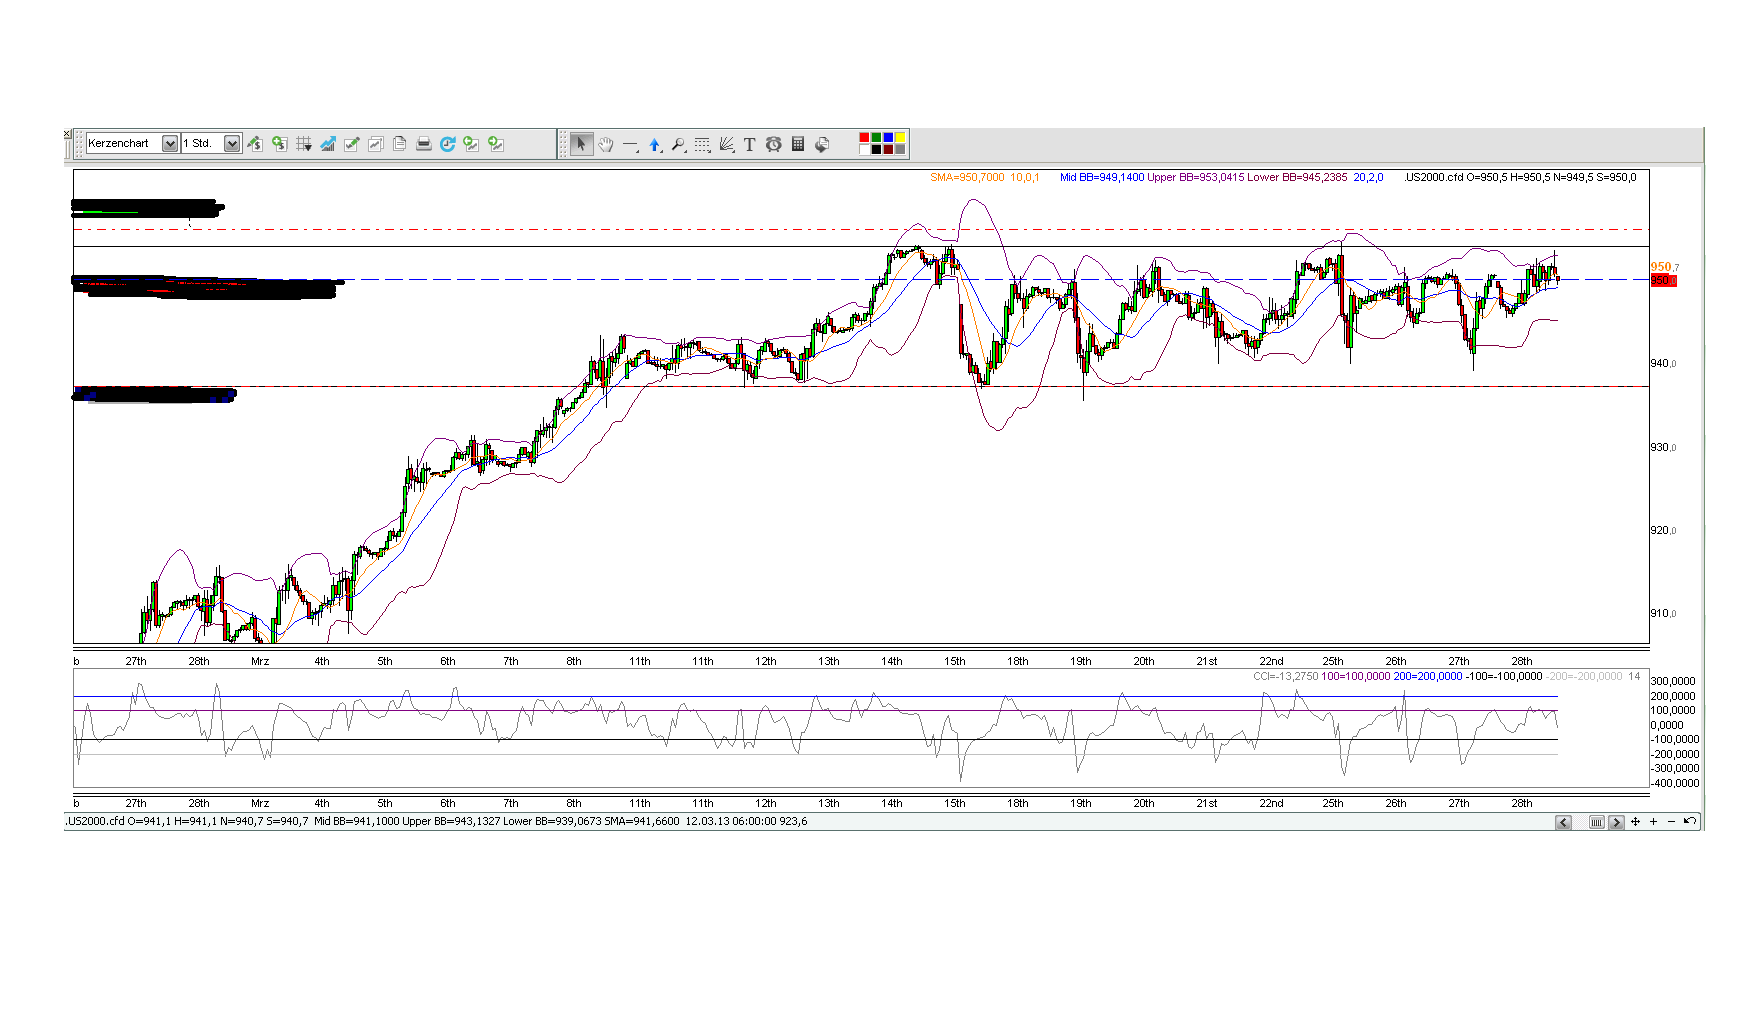Select the arrow pointer tool

[581, 144]
